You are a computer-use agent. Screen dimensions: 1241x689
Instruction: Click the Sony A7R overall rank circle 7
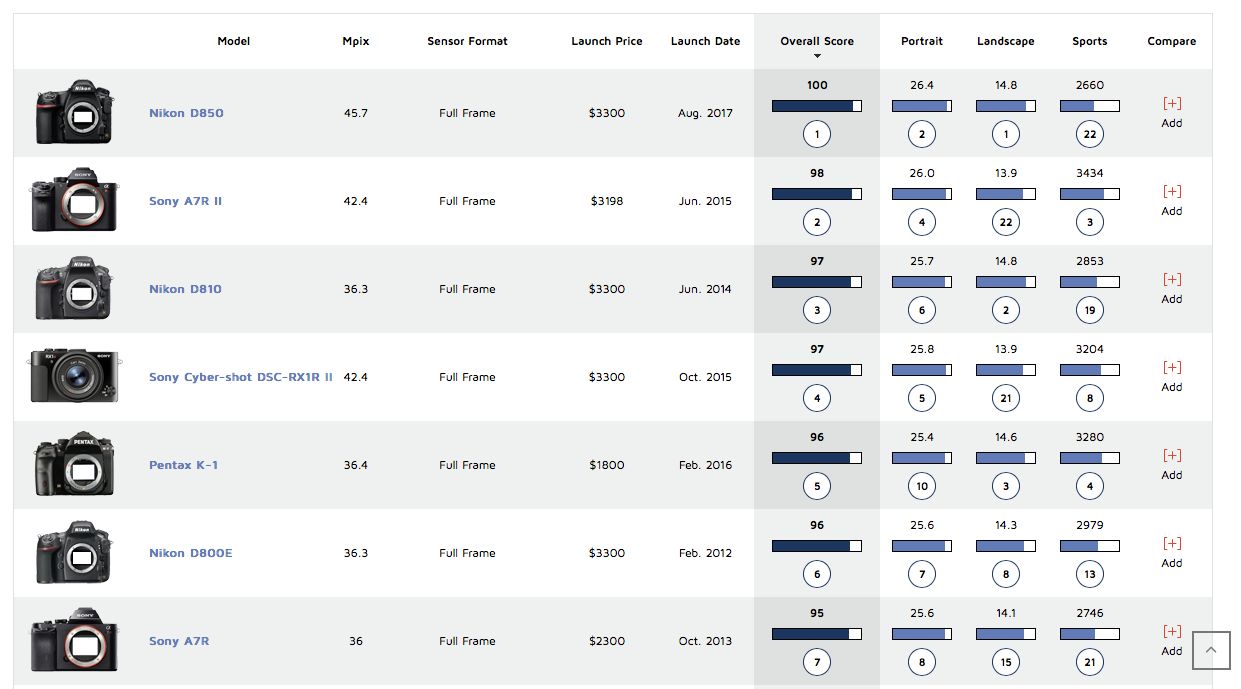817,662
